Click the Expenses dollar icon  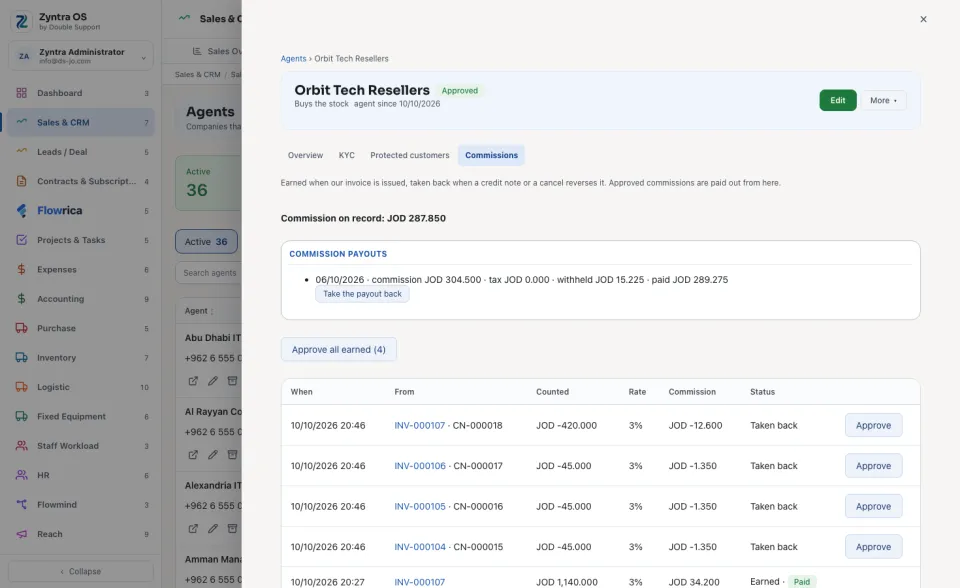pyautogui.click(x=21, y=270)
